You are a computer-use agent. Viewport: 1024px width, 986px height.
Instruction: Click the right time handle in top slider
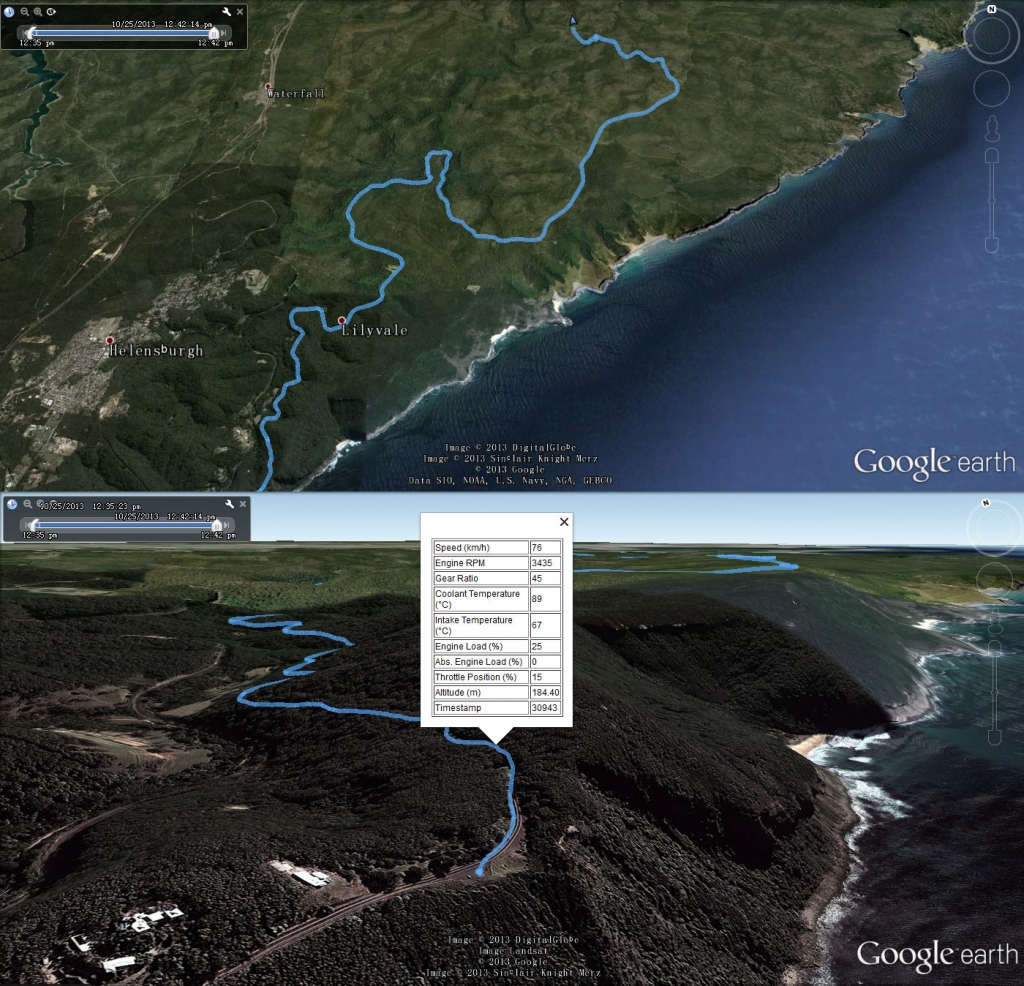213,33
